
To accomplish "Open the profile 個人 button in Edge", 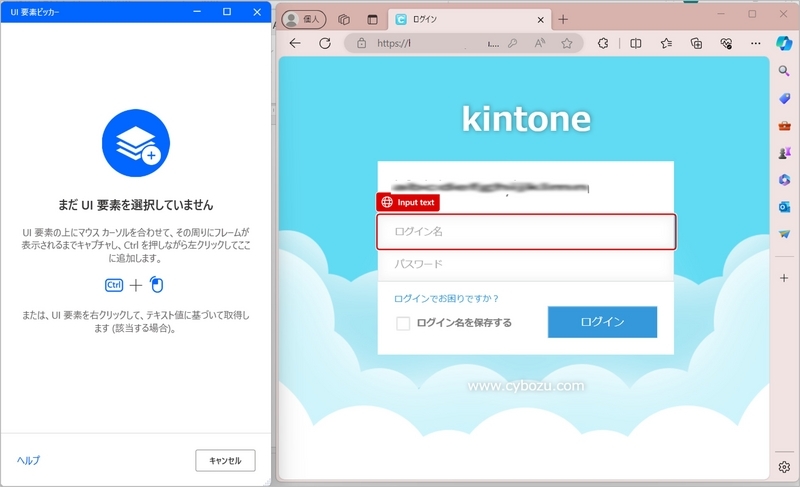I will point(304,19).
